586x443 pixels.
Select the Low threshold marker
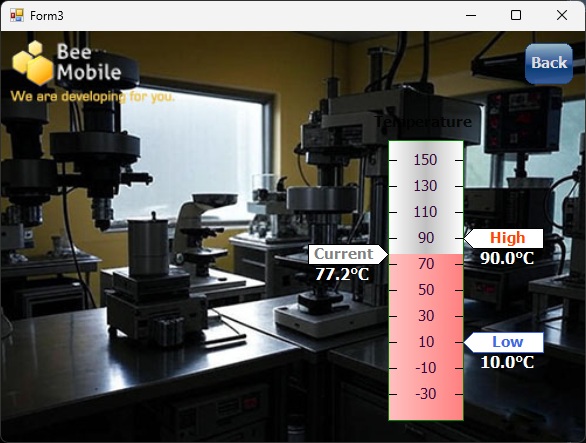coord(503,342)
